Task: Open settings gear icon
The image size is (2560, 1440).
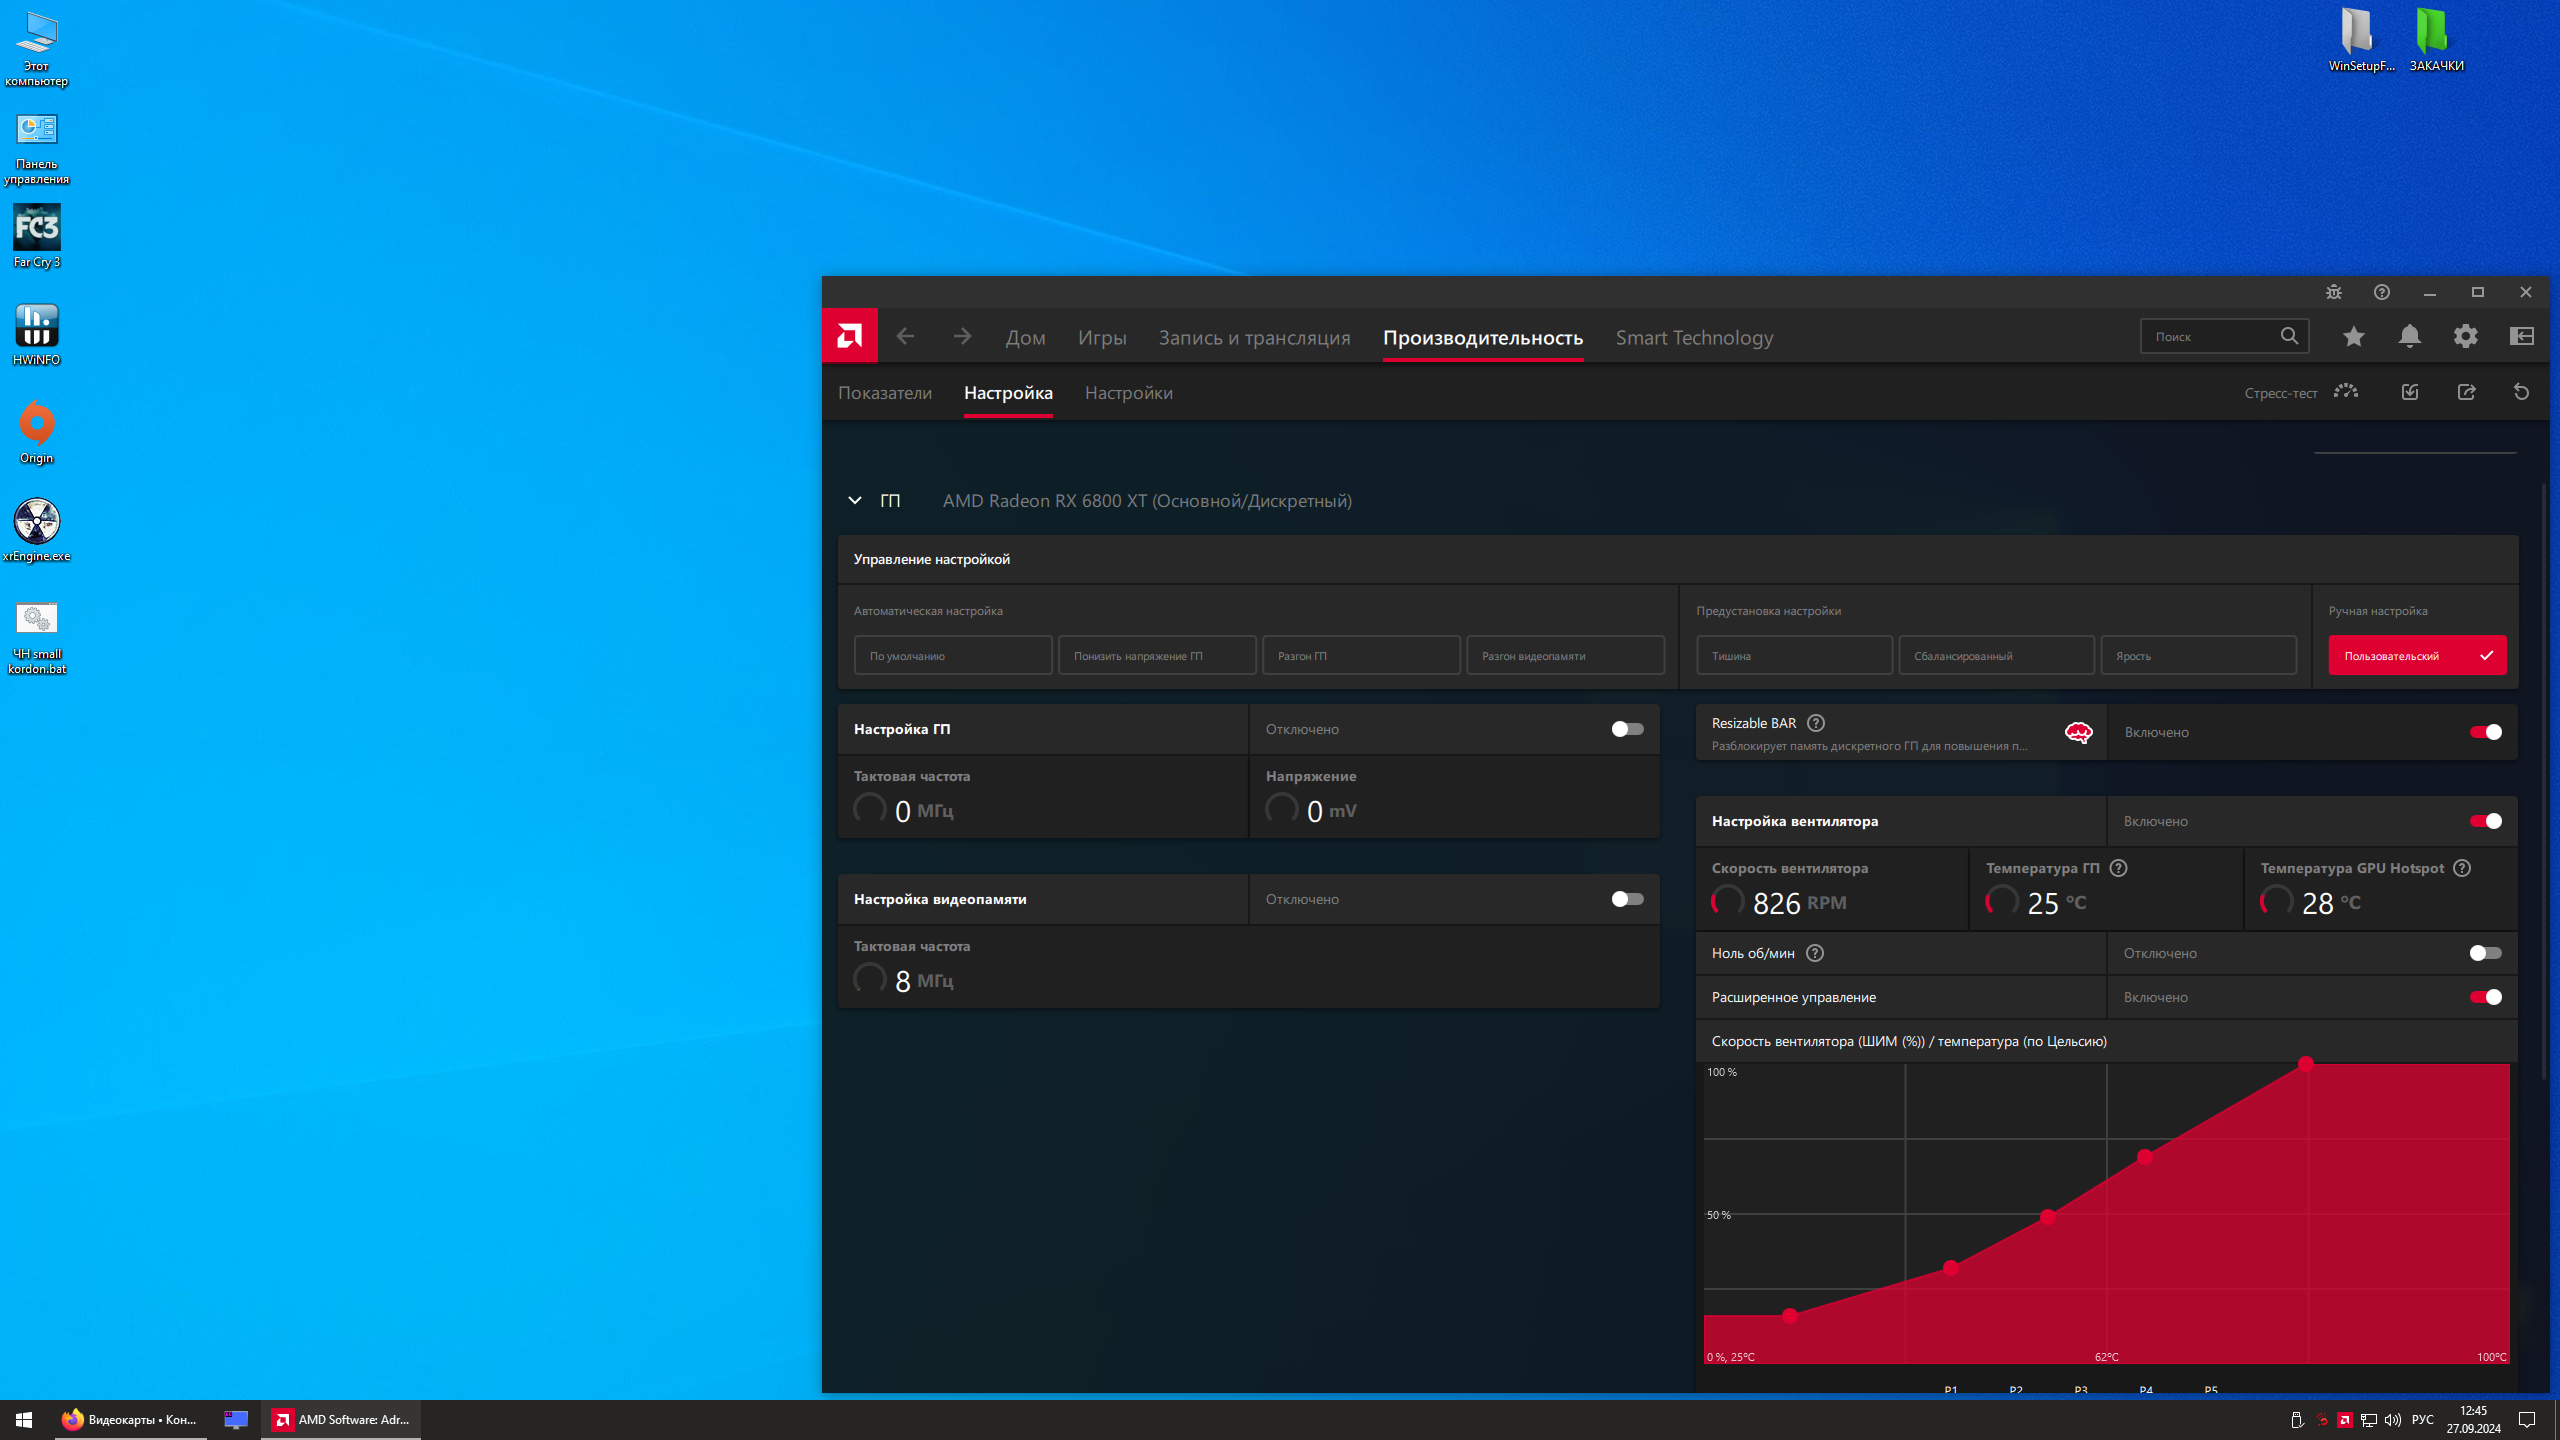Action: (2465, 337)
